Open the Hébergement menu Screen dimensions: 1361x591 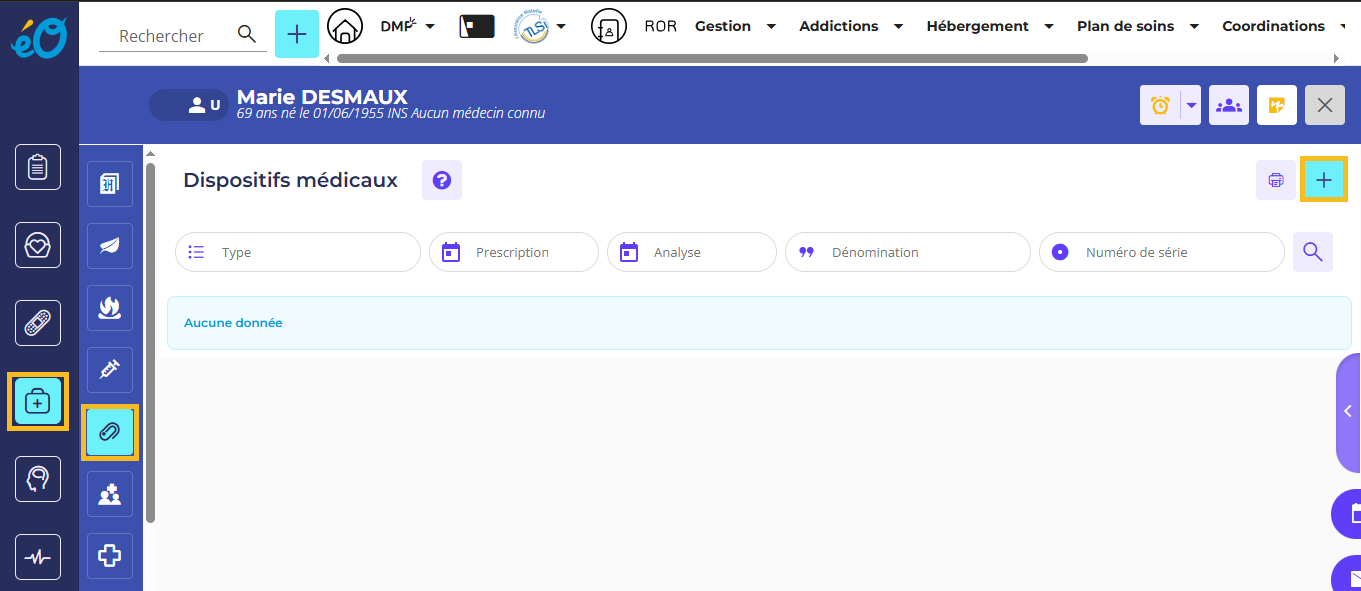[986, 27]
